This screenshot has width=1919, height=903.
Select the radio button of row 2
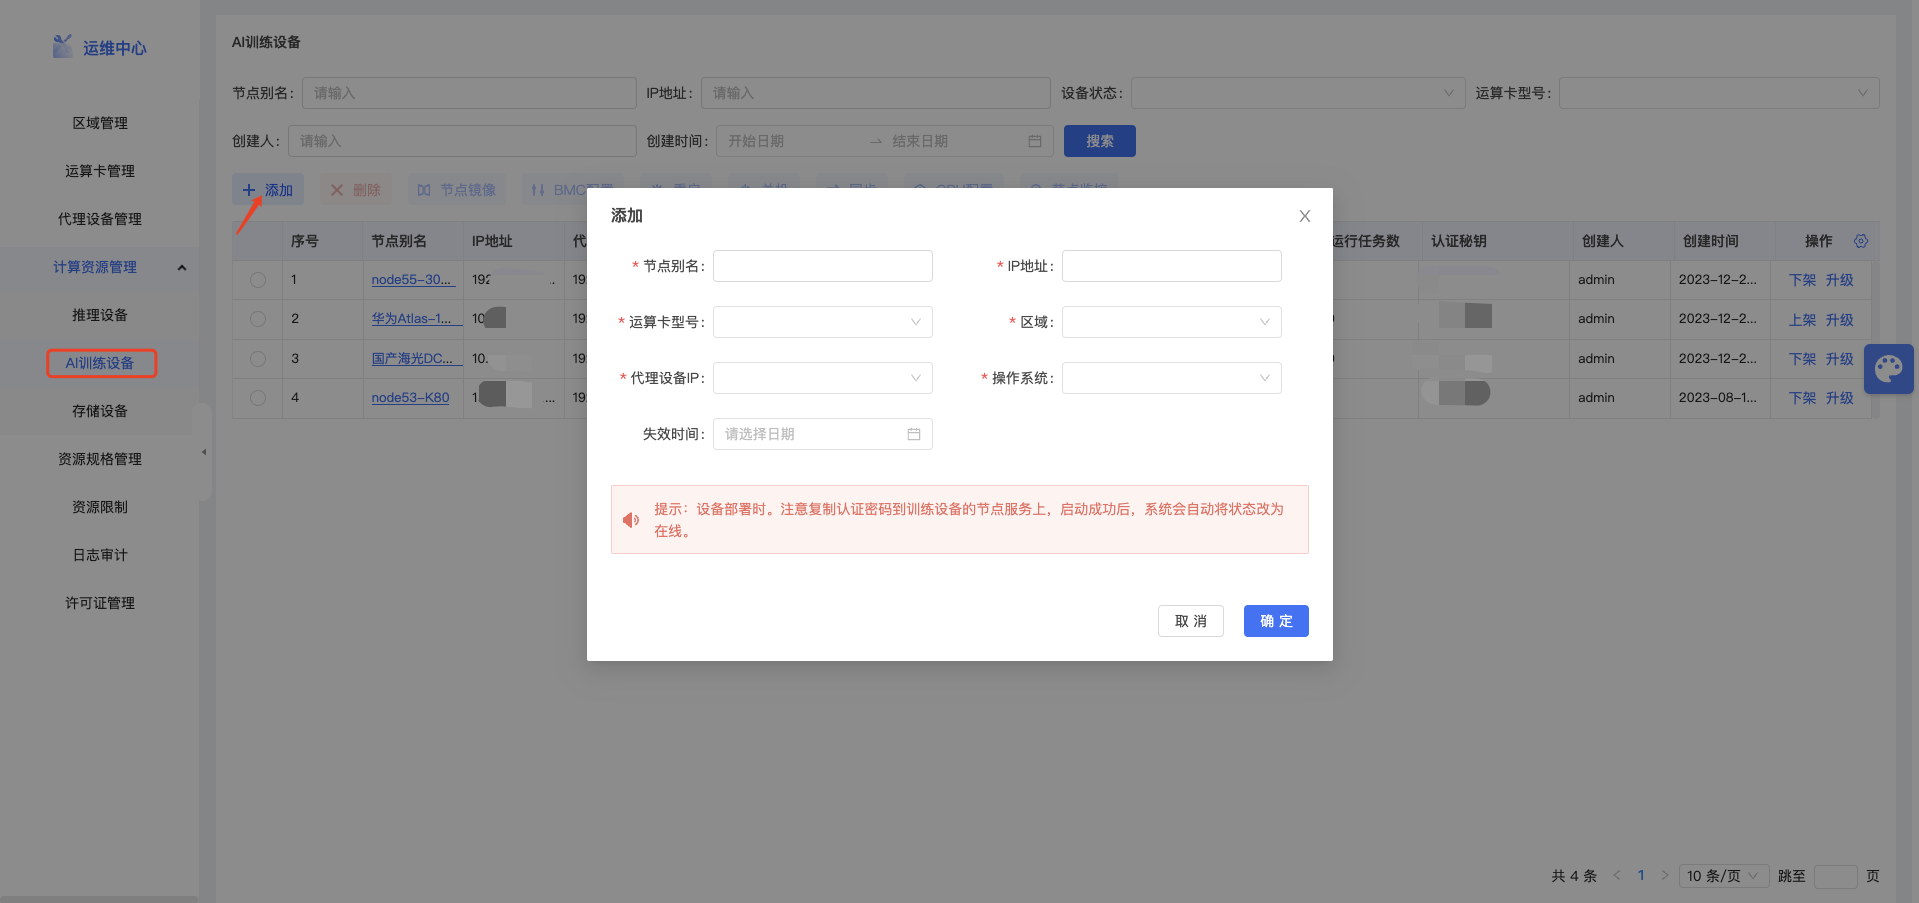click(258, 319)
